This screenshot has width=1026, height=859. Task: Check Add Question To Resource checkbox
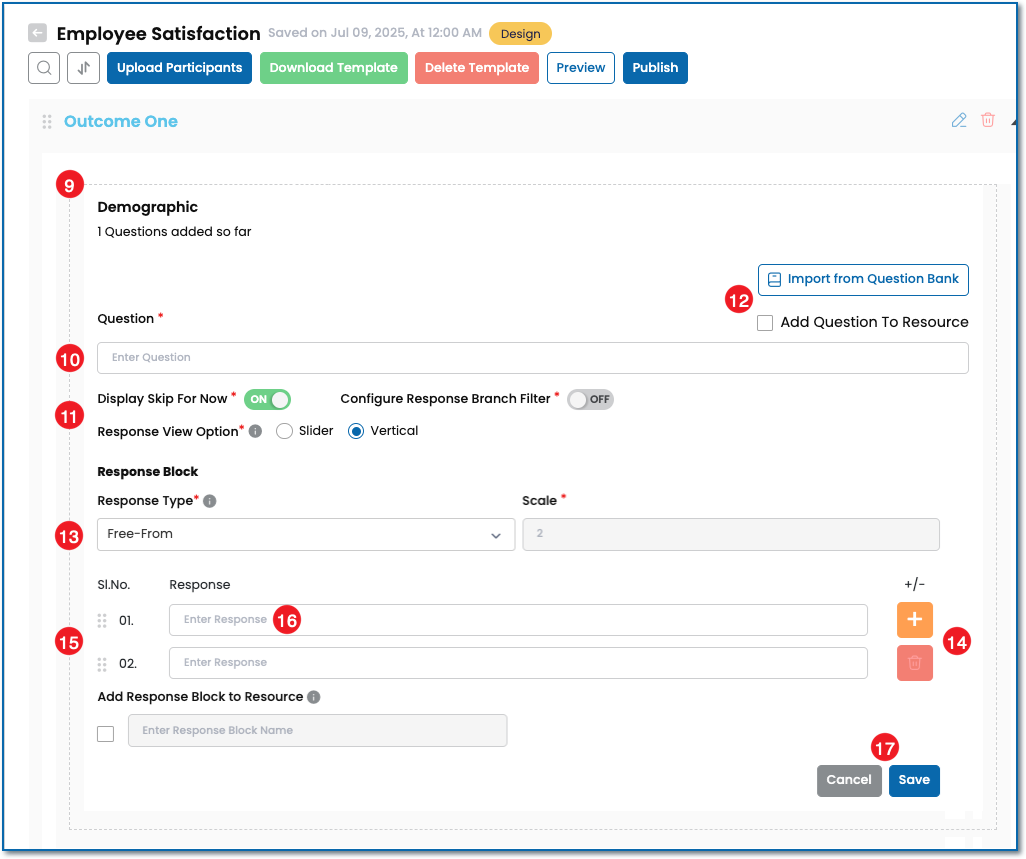[765, 323]
